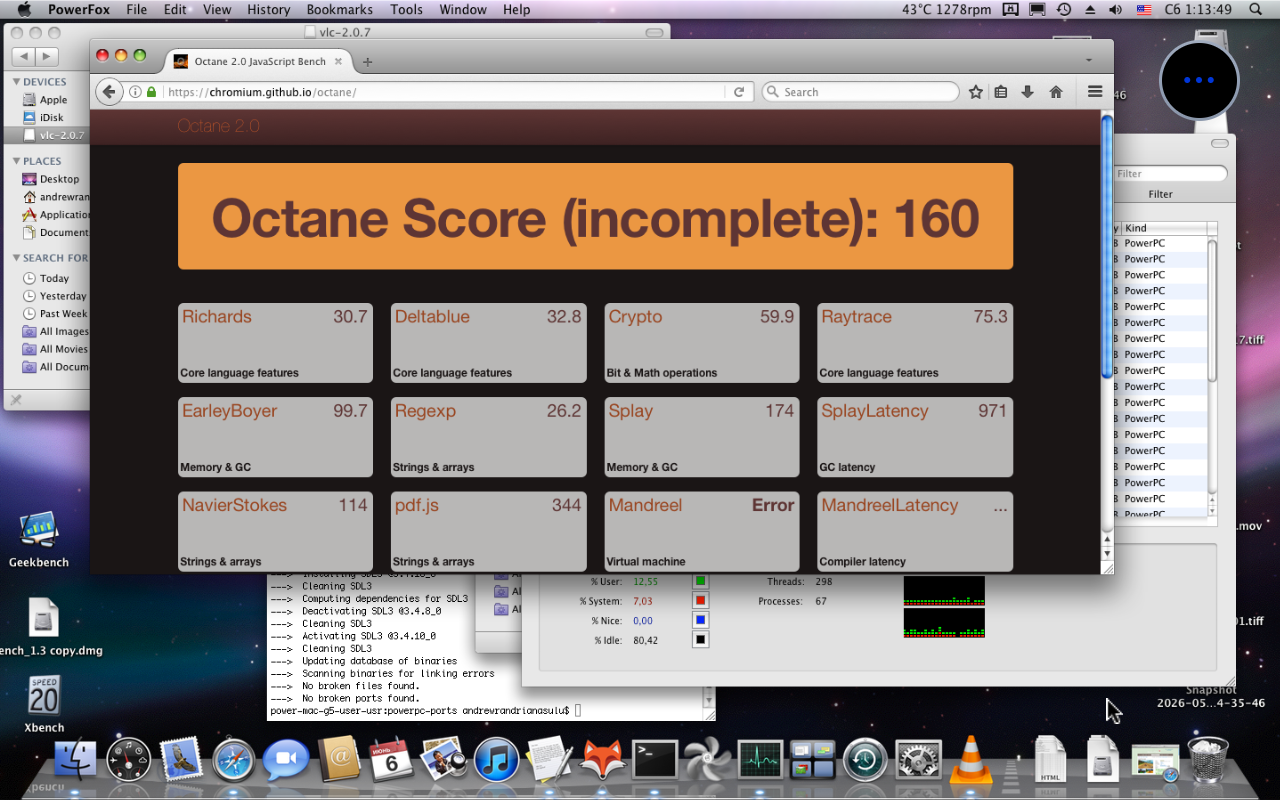Click the blue % Nice color swatch
1280x800 pixels.
[x=701, y=620]
